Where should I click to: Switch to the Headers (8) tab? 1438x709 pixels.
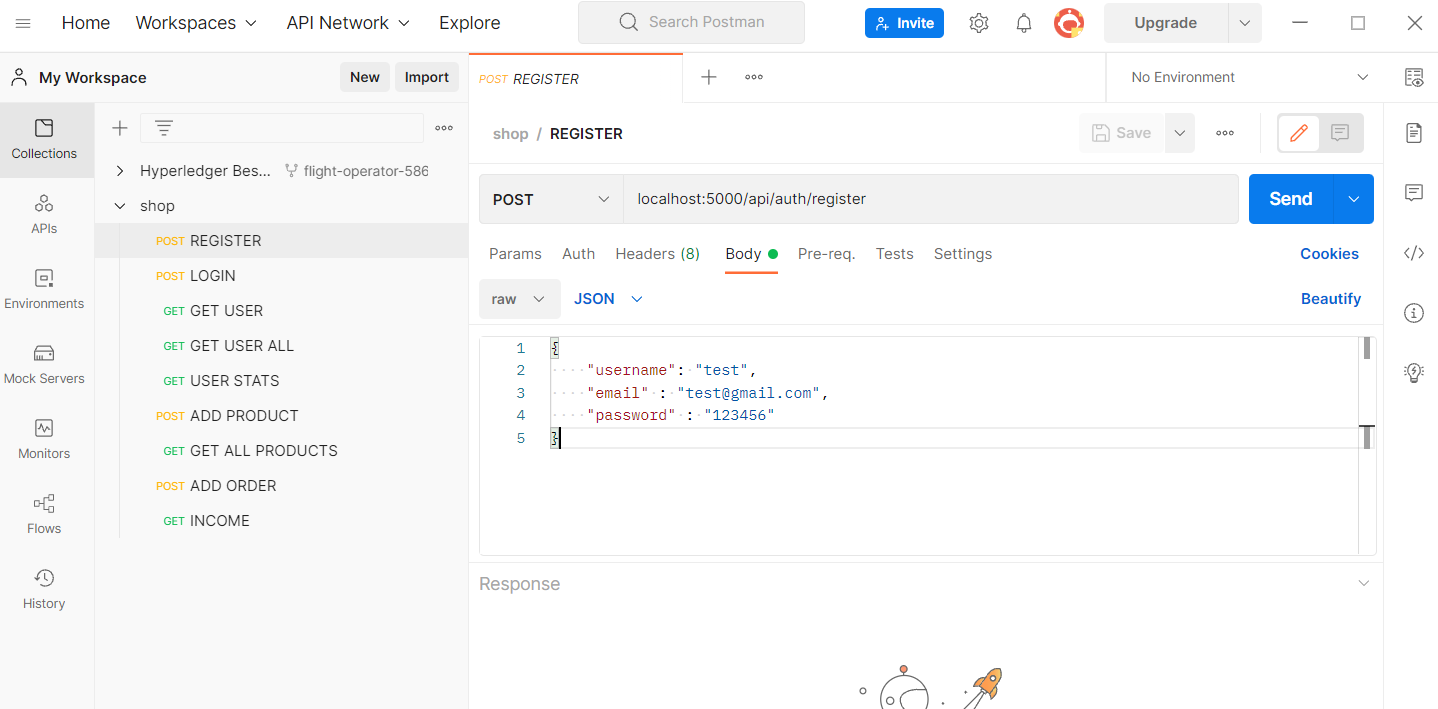pyautogui.click(x=657, y=254)
